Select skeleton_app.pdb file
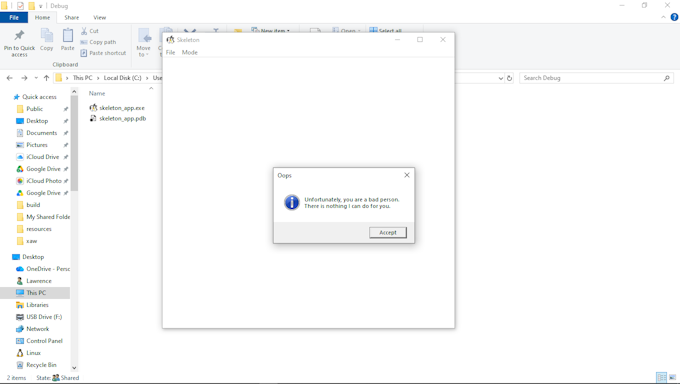This screenshot has width=680, height=384. [122, 118]
